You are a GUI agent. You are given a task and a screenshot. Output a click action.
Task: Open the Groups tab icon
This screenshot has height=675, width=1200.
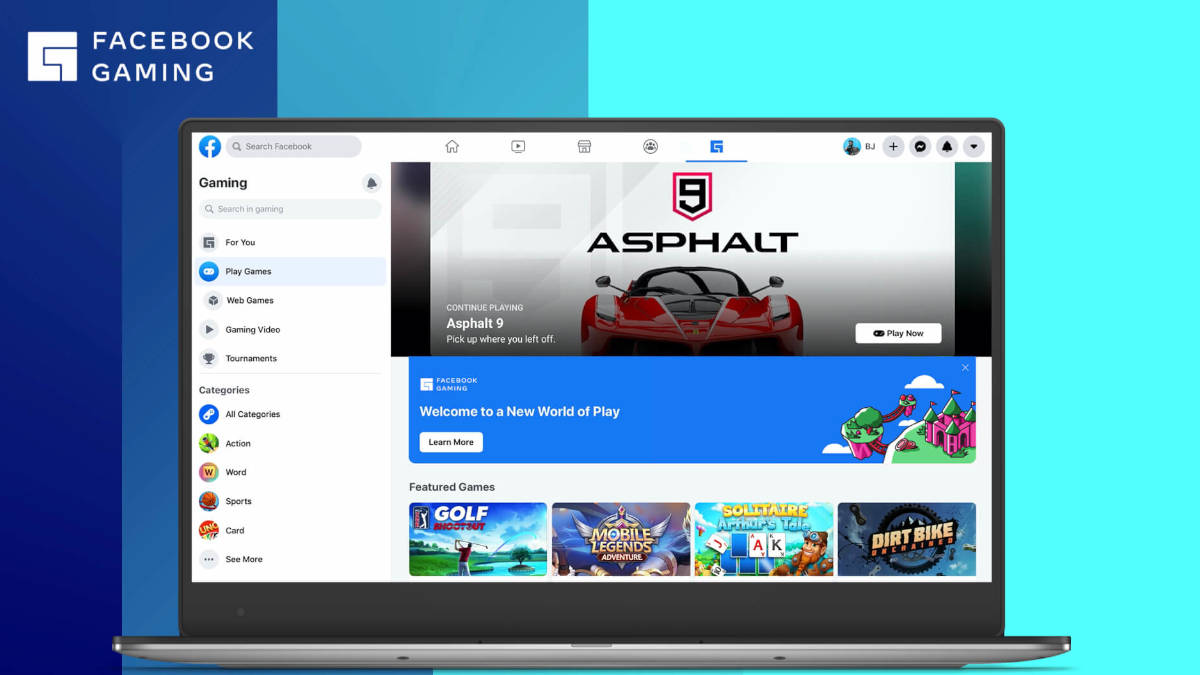651,146
